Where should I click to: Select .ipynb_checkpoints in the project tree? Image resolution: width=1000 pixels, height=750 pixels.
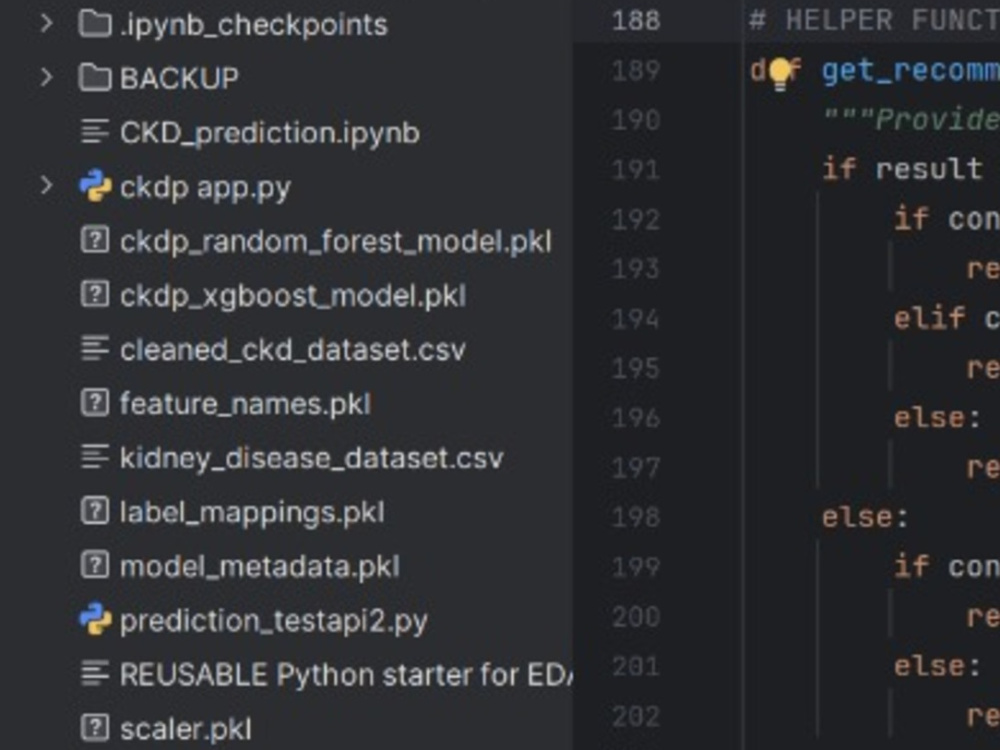coord(253,25)
